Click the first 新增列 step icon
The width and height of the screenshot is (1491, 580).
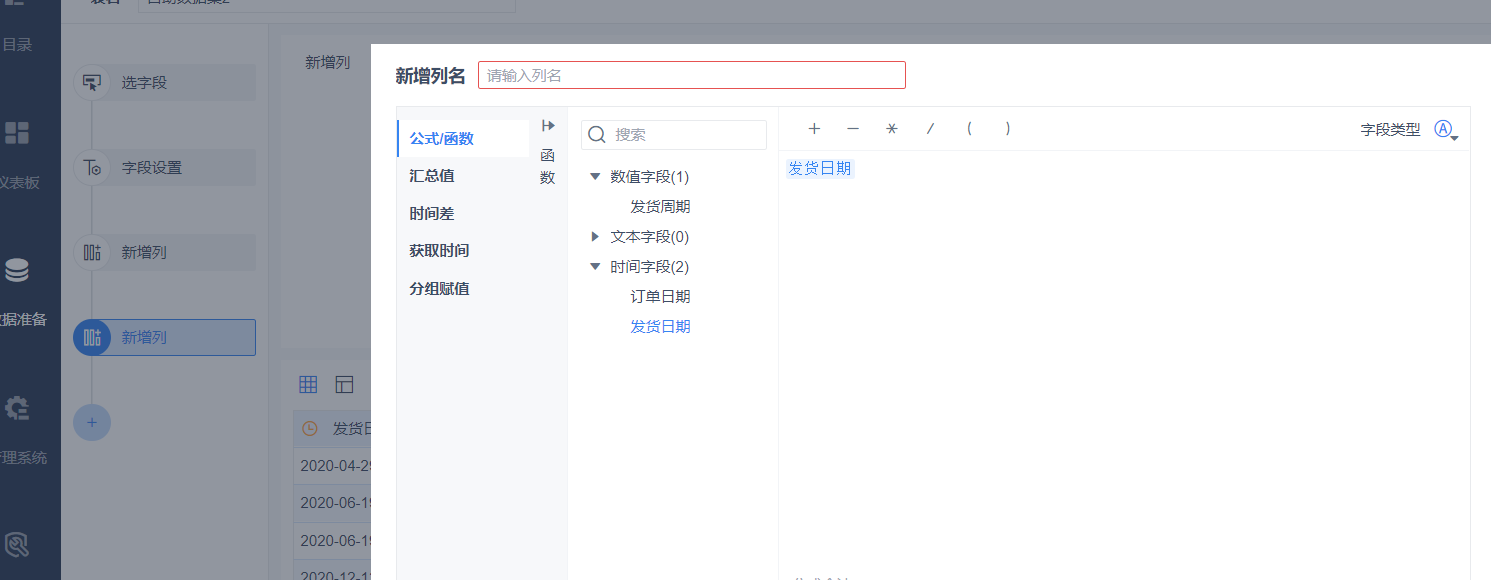click(x=92, y=253)
